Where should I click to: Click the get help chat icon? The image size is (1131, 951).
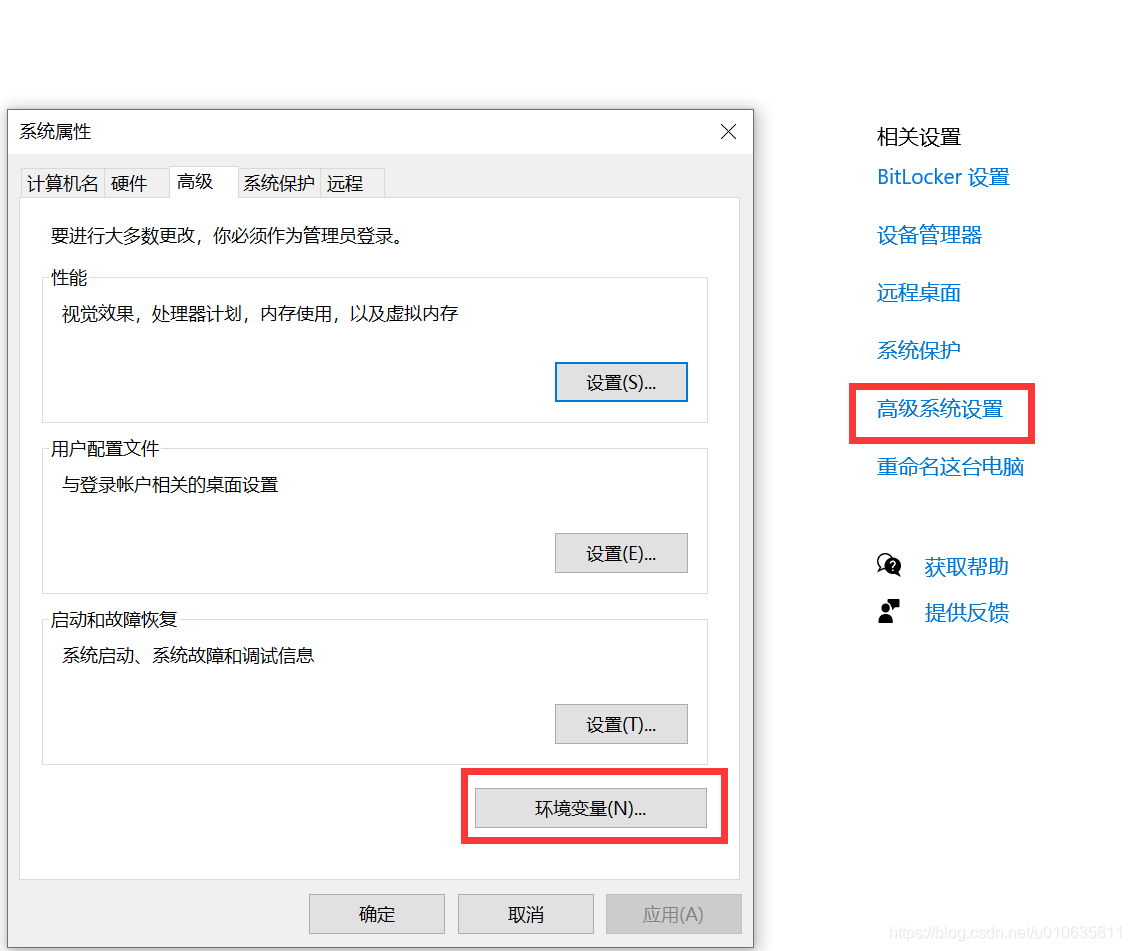[889, 565]
